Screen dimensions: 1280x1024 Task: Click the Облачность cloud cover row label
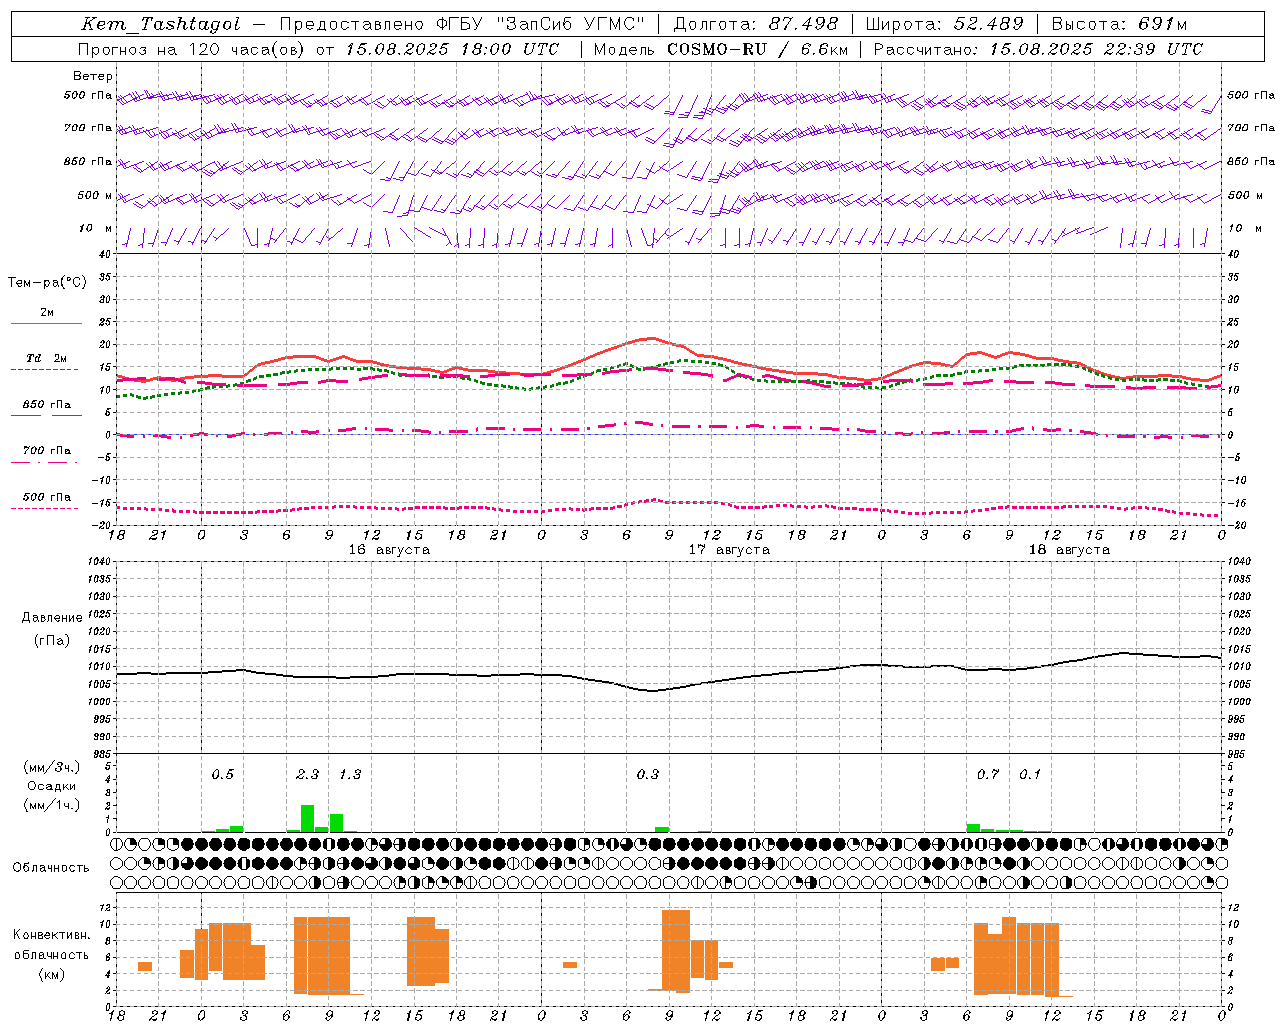tap(51, 868)
